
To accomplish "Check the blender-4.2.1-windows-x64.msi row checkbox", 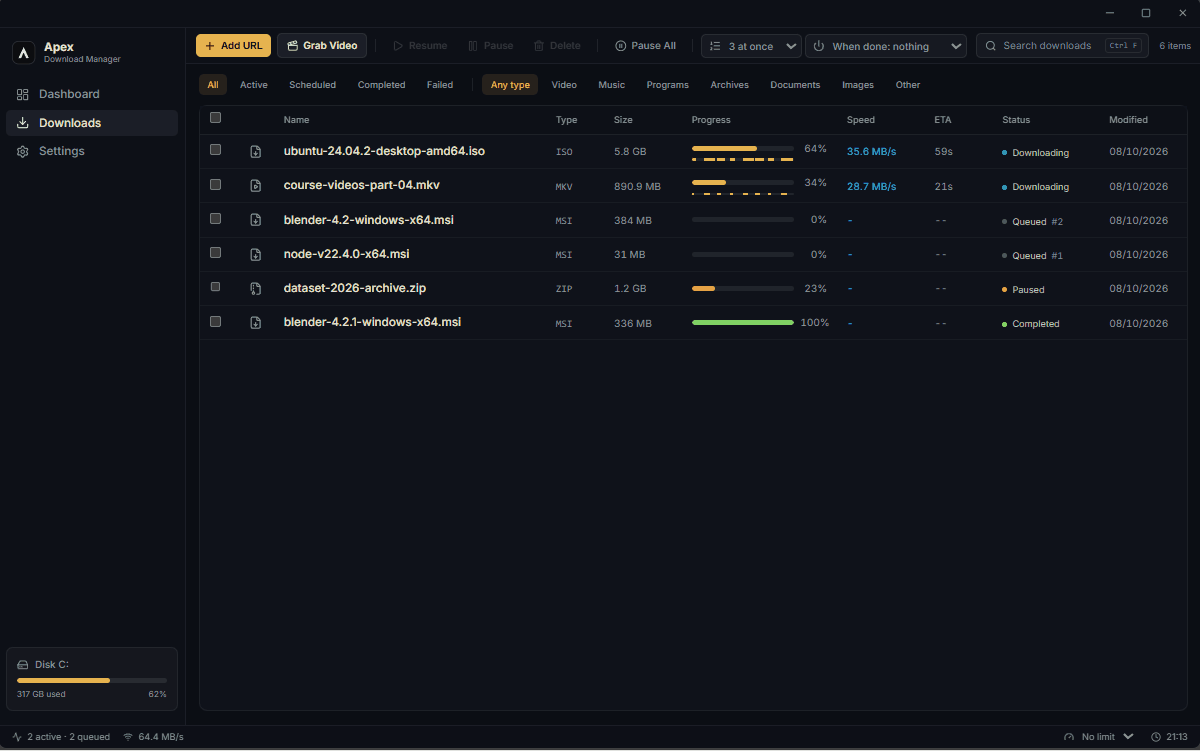I will 215,321.
